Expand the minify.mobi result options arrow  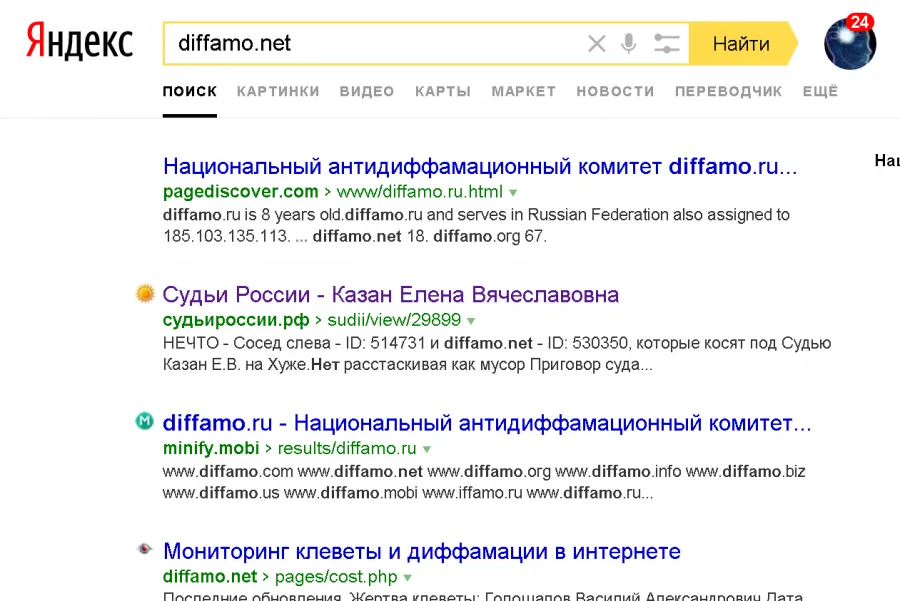426,449
